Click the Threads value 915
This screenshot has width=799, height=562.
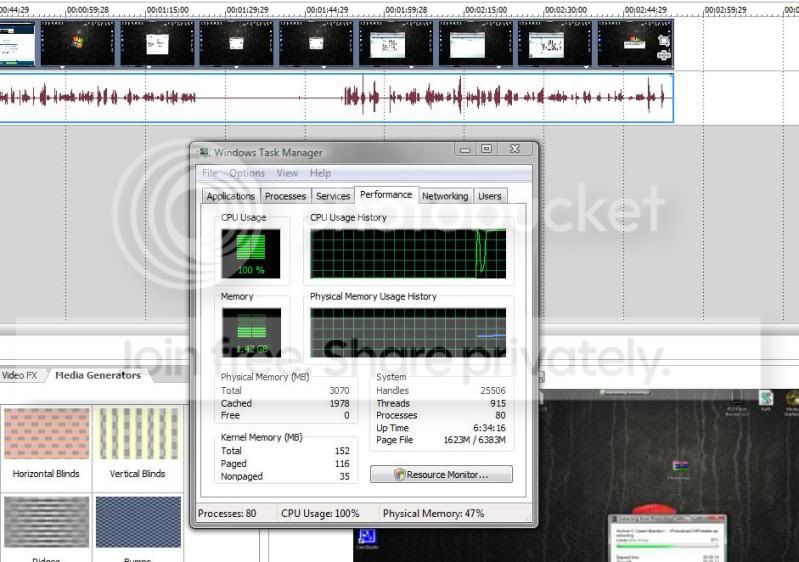[x=498, y=404]
